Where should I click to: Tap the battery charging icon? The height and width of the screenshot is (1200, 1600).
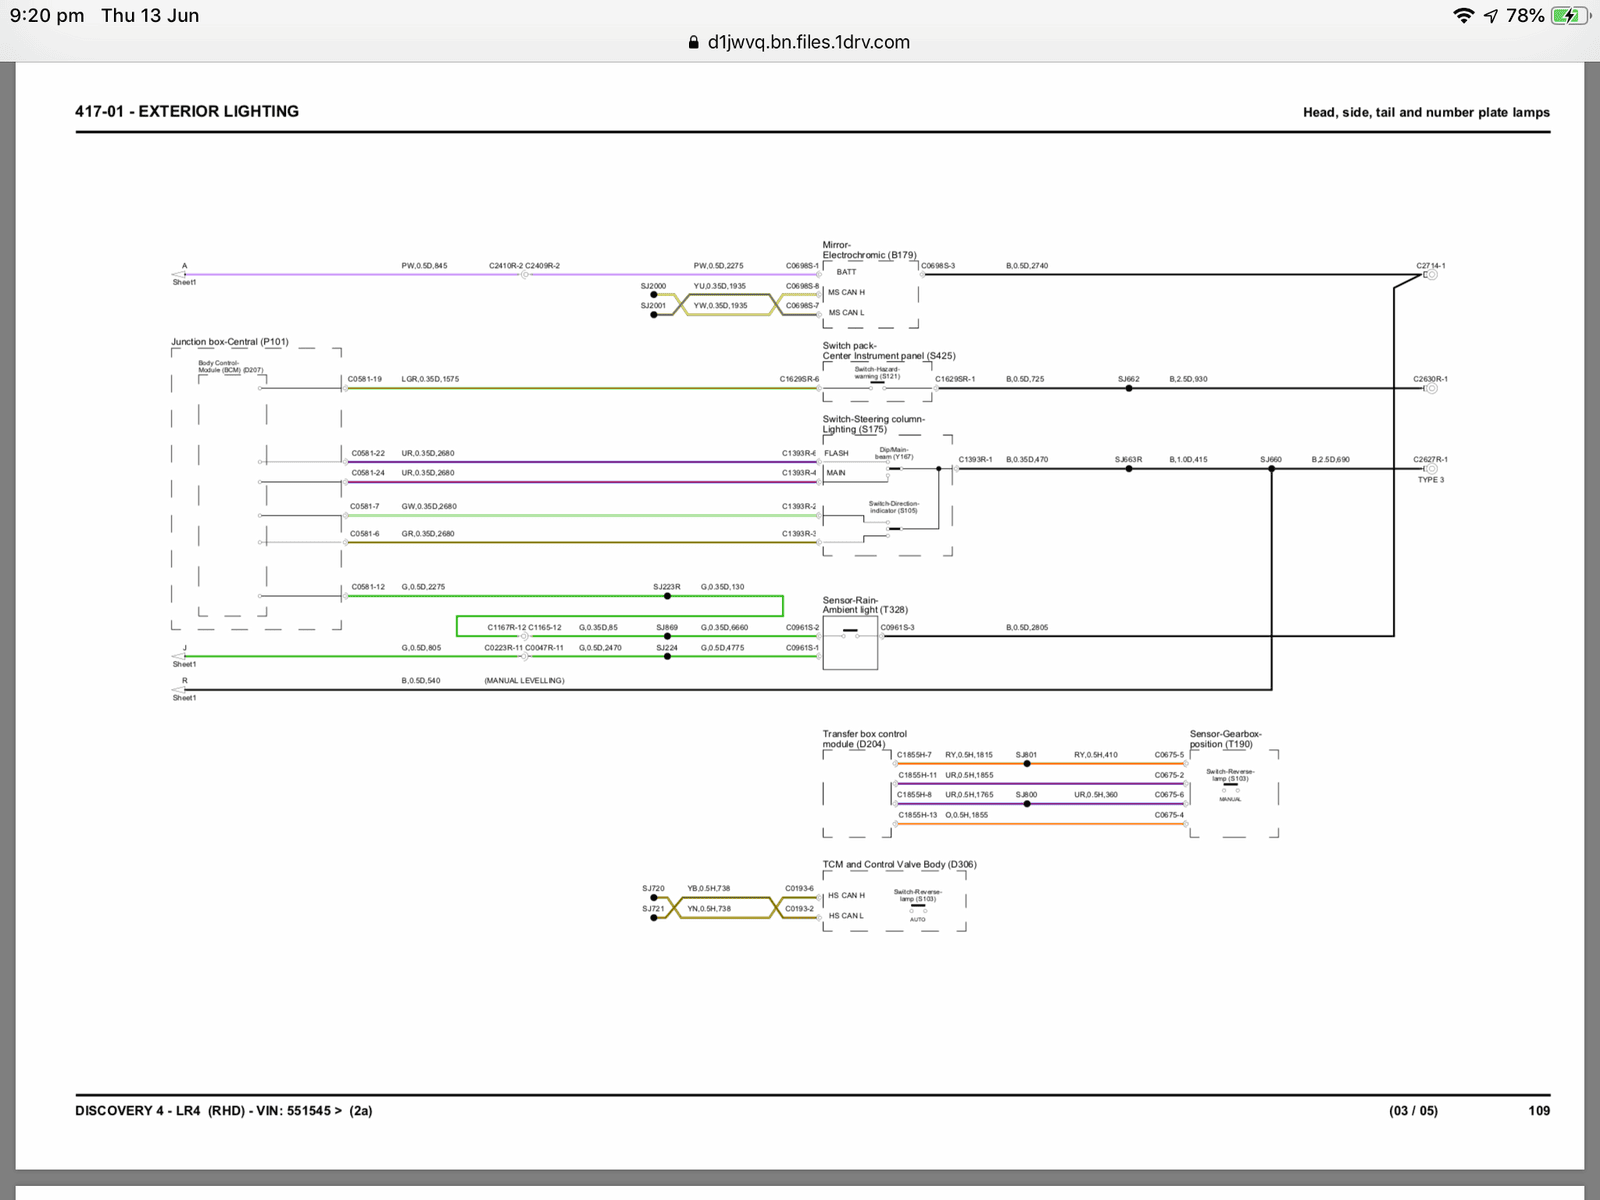pyautogui.click(x=1571, y=15)
